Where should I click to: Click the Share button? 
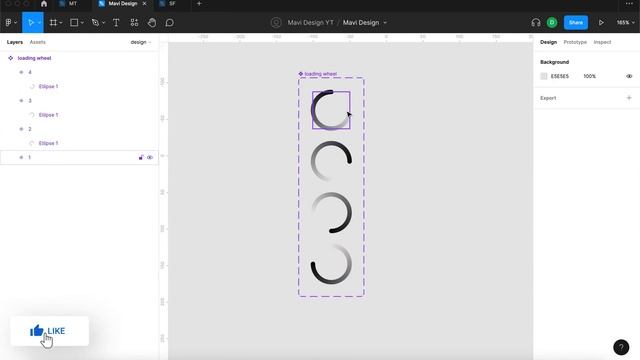(x=576, y=23)
